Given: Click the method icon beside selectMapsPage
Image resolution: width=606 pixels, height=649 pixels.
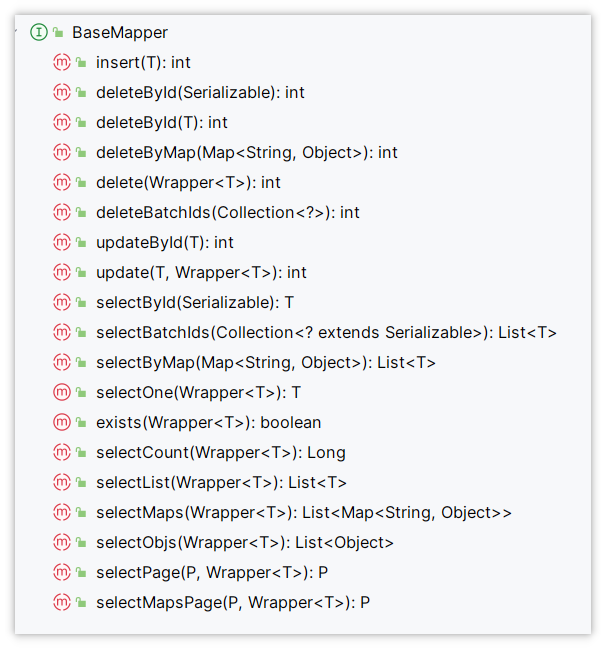Looking at the screenshot, I should (x=62, y=602).
